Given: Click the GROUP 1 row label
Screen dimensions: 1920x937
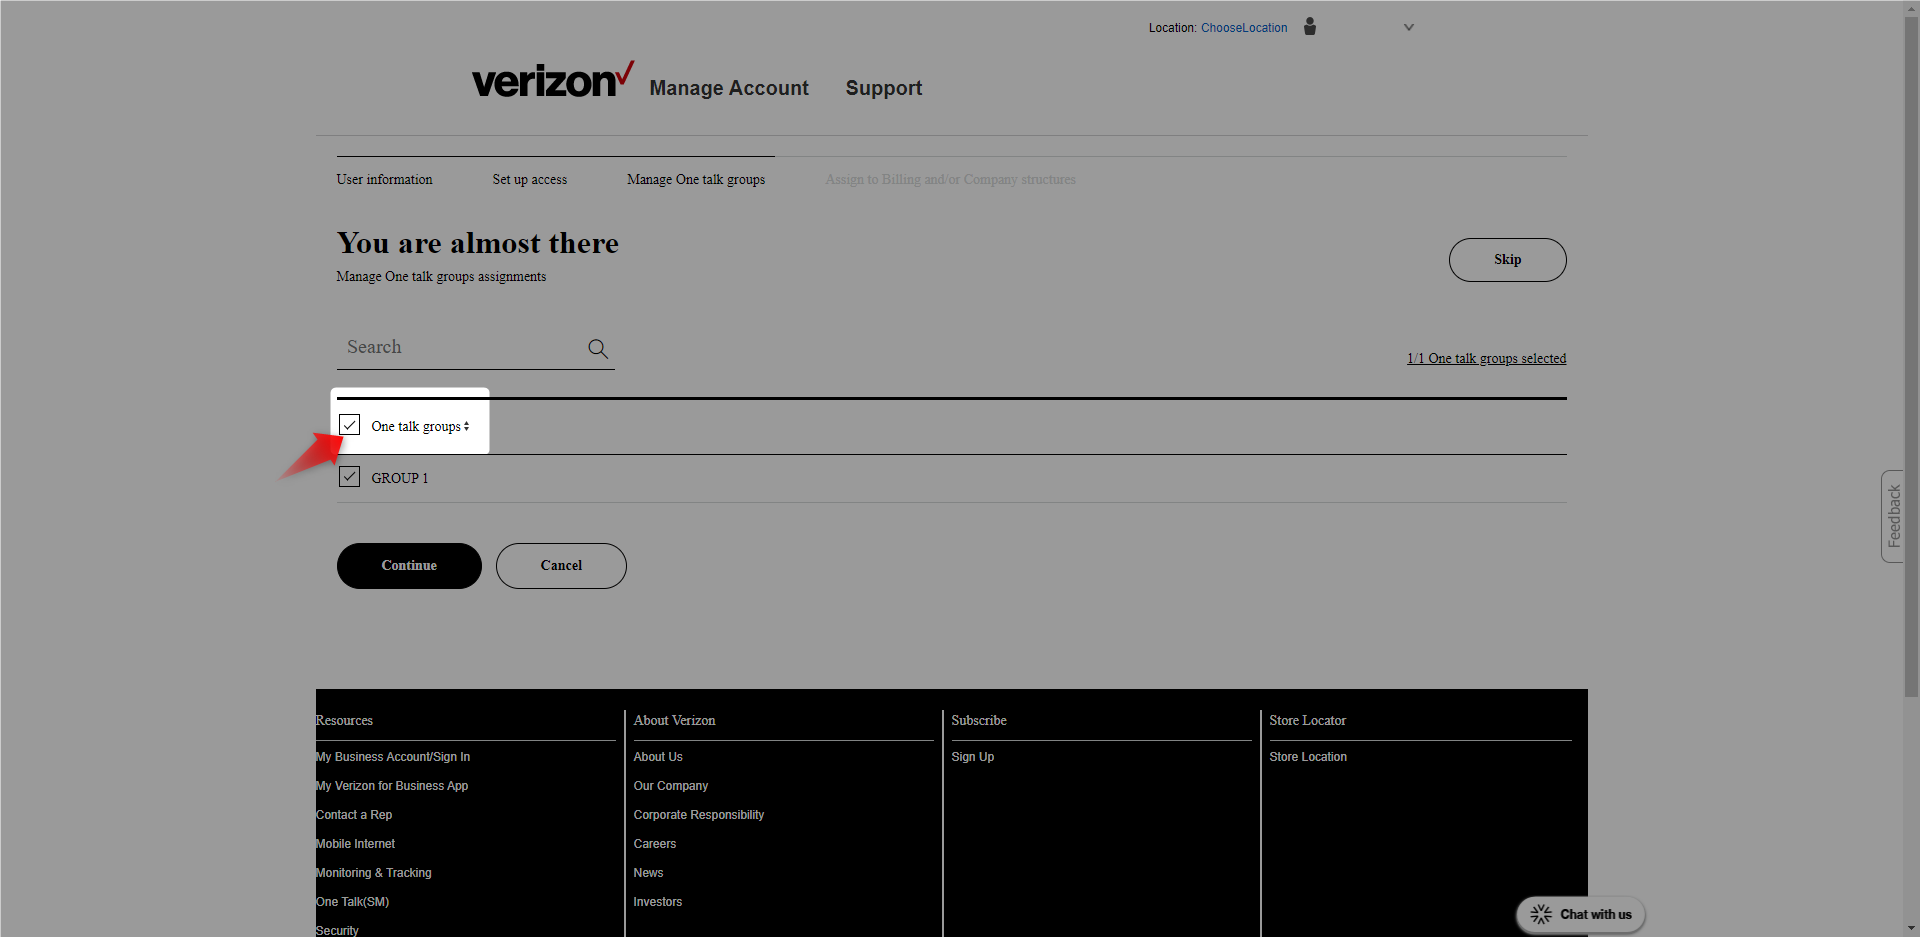Looking at the screenshot, I should 400,478.
